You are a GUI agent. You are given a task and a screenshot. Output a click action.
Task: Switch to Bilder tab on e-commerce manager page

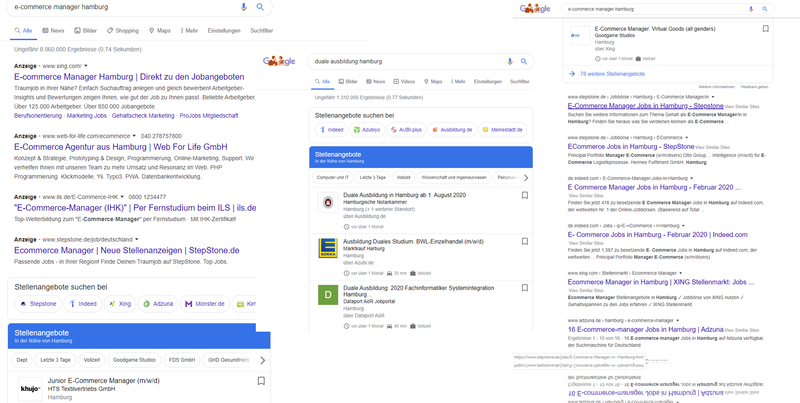[86, 31]
